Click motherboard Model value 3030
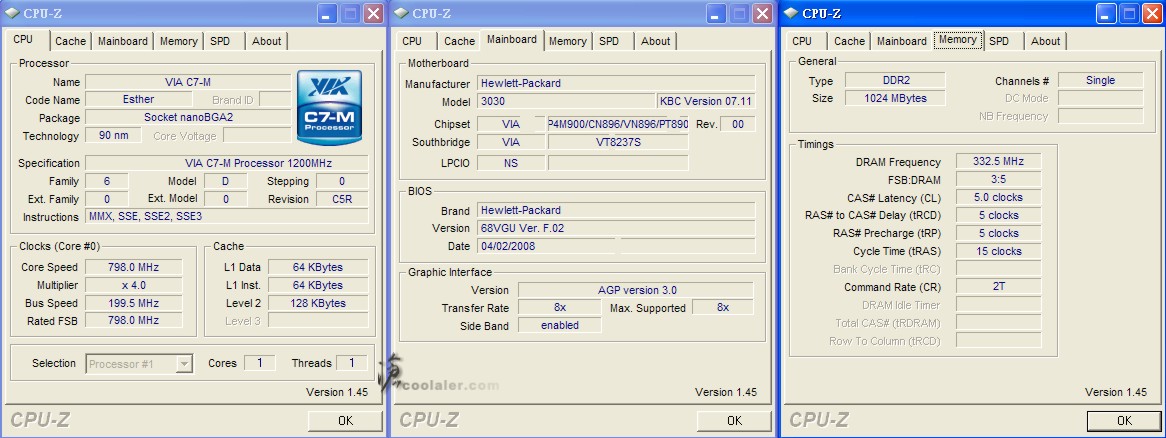This screenshot has height=438, width=1166. click(x=565, y=101)
